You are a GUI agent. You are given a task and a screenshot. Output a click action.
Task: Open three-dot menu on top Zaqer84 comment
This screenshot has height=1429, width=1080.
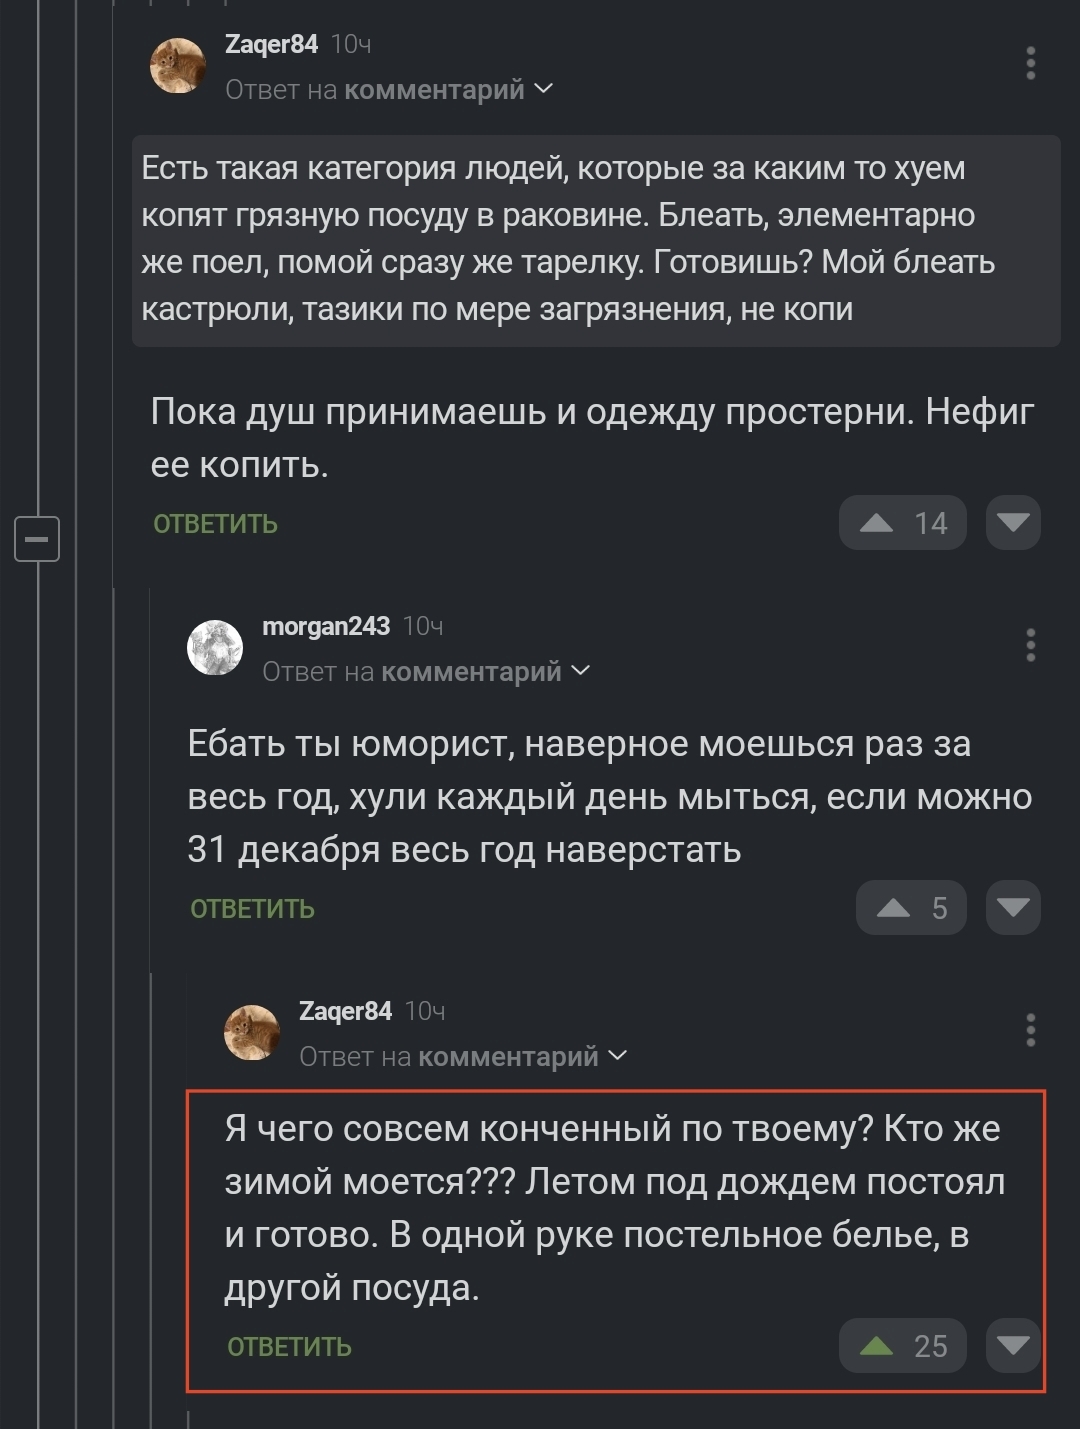tap(1030, 63)
